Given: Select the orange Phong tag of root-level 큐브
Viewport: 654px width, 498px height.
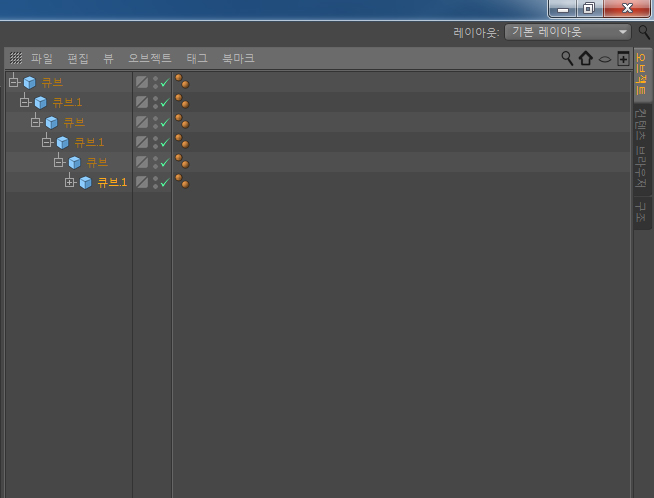Looking at the screenshot, I should tap(182, 81).
